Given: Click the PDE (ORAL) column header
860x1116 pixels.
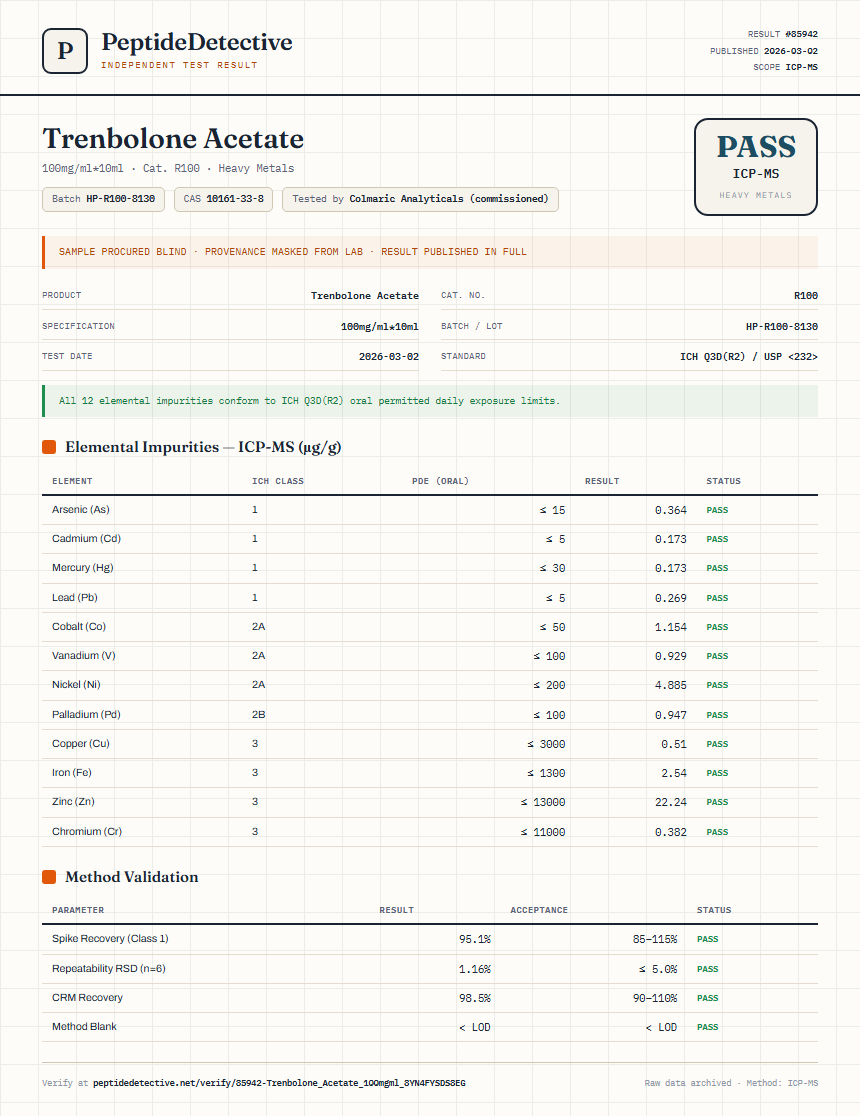Looking at the screenshot, I should pyautogui.click(x=440, y=481).
